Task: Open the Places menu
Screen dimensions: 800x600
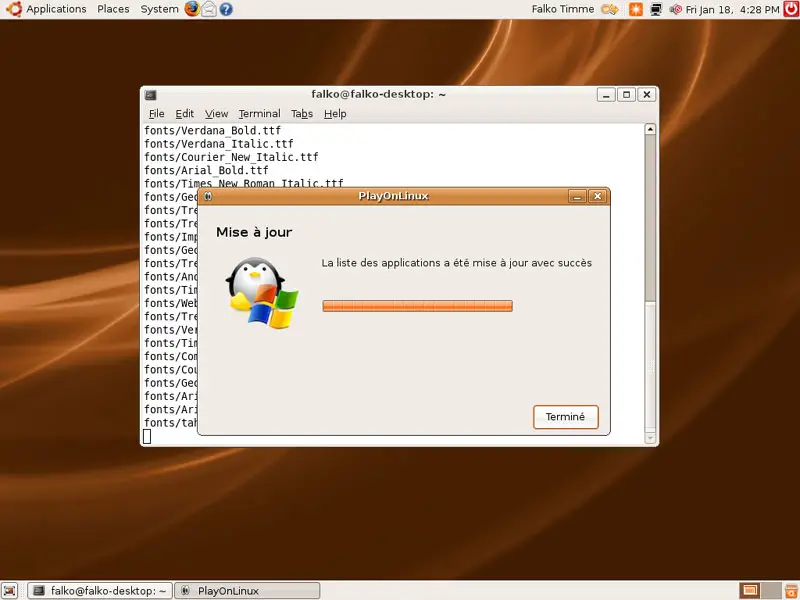Action: 113,9
